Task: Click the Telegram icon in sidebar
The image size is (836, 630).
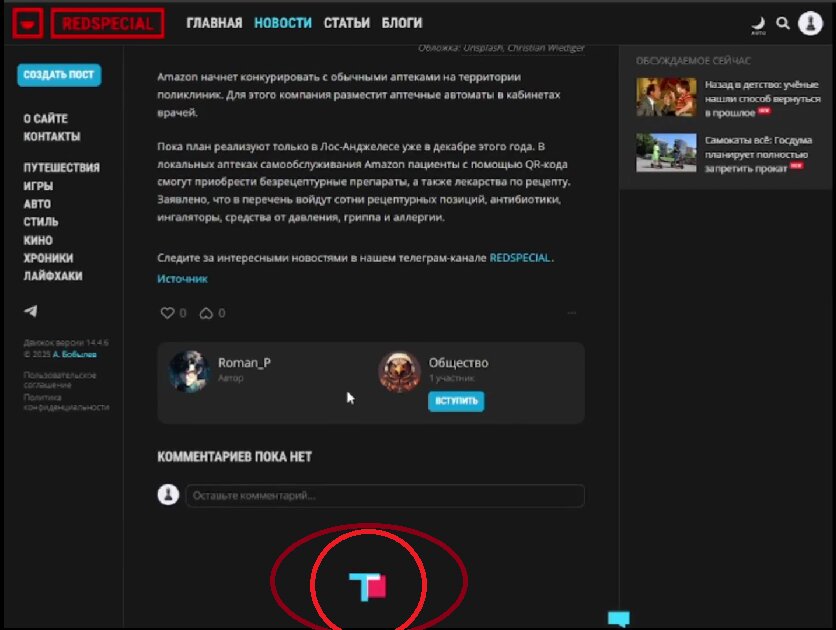Action: (31, 311)
